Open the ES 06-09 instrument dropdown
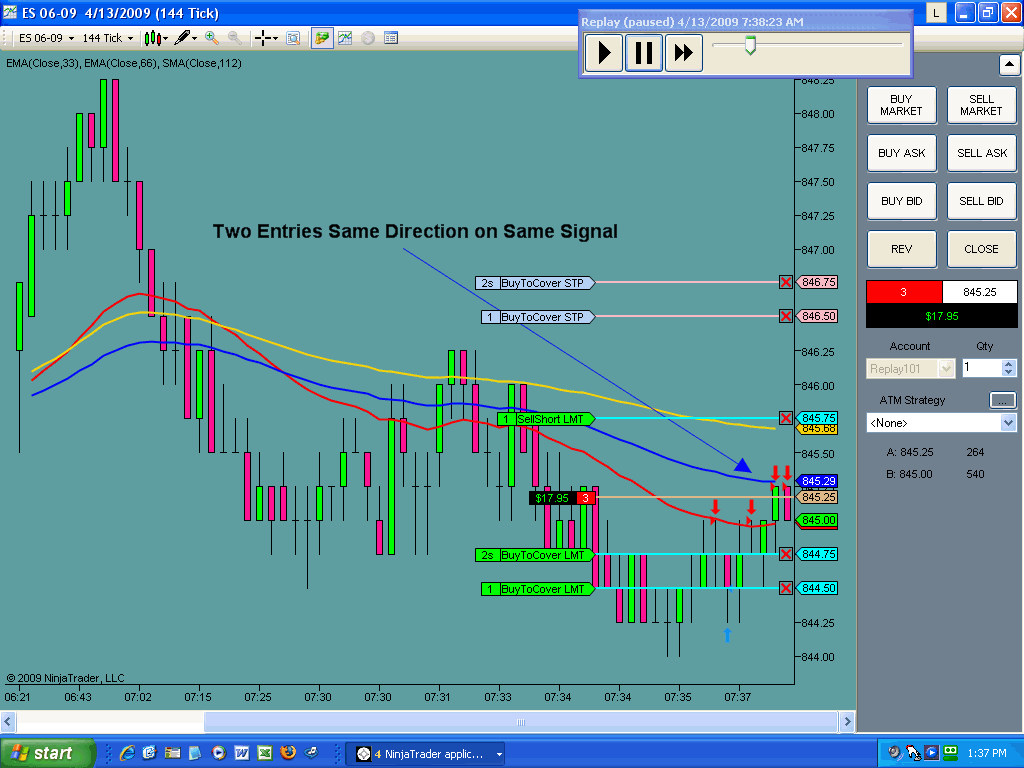Viewport: 1024px width, 768px height. 46,39
